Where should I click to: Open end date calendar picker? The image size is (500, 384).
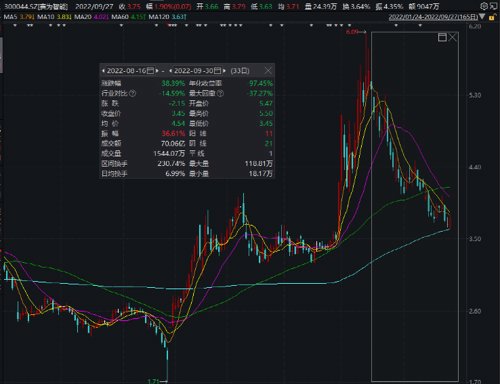[x=217, y=71]
